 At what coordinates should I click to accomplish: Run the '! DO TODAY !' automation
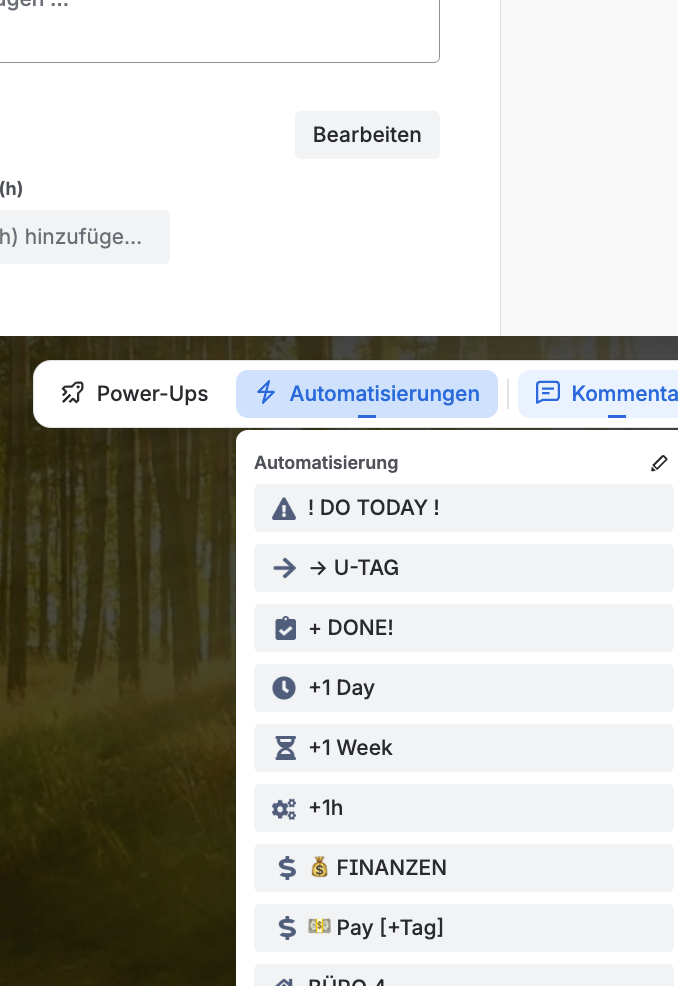coord(464,508)
